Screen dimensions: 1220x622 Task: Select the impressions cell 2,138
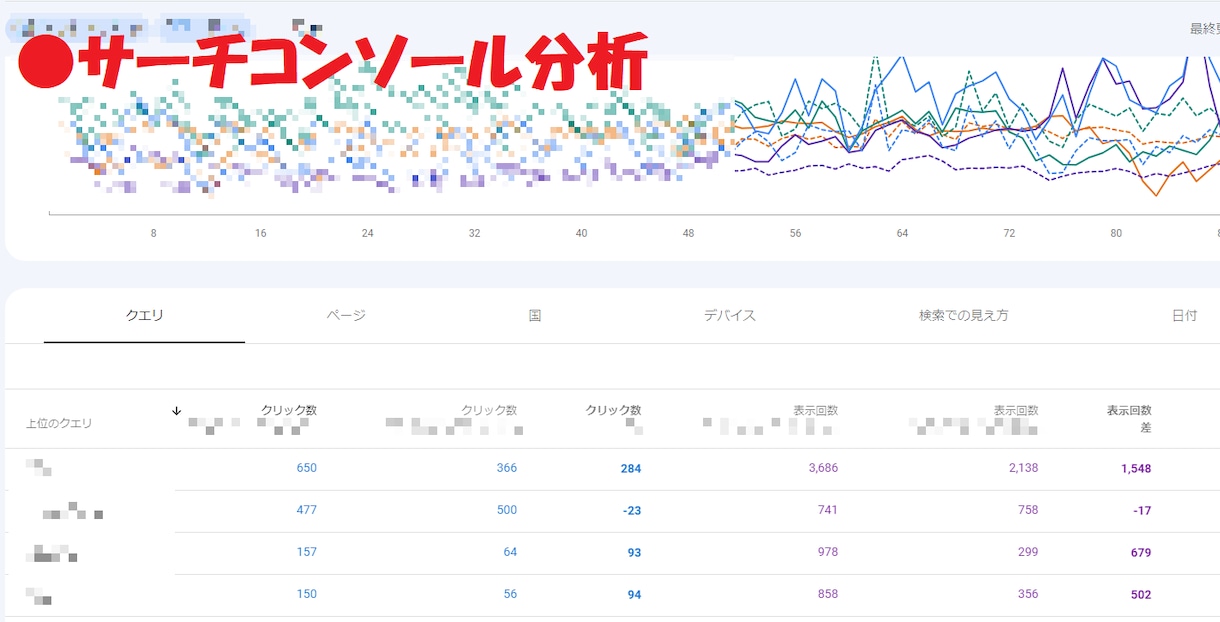coord(1022,468)
